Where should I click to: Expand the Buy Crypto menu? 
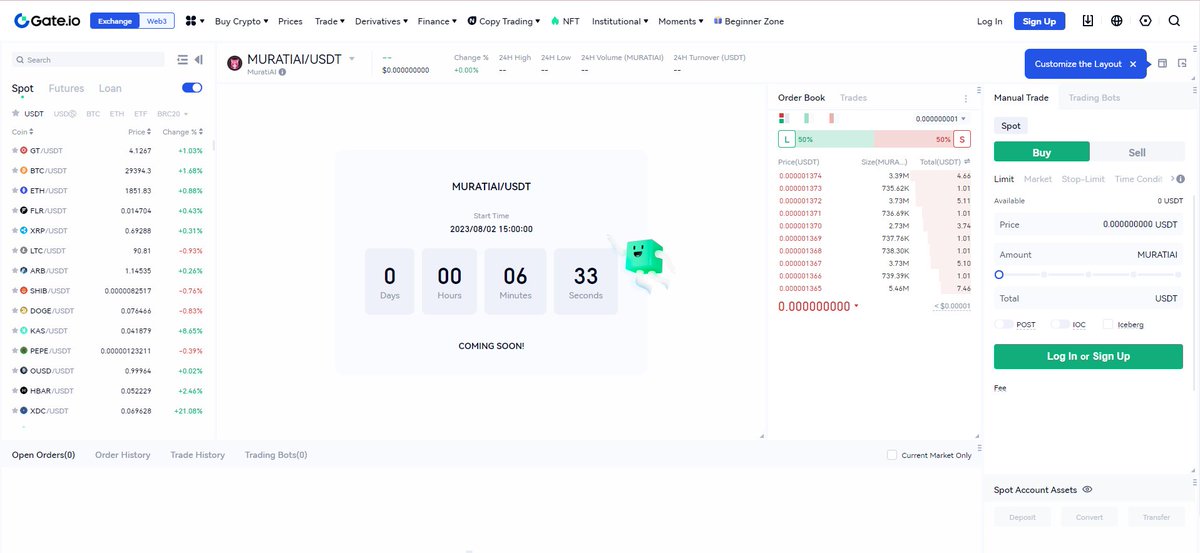[241, 21]
